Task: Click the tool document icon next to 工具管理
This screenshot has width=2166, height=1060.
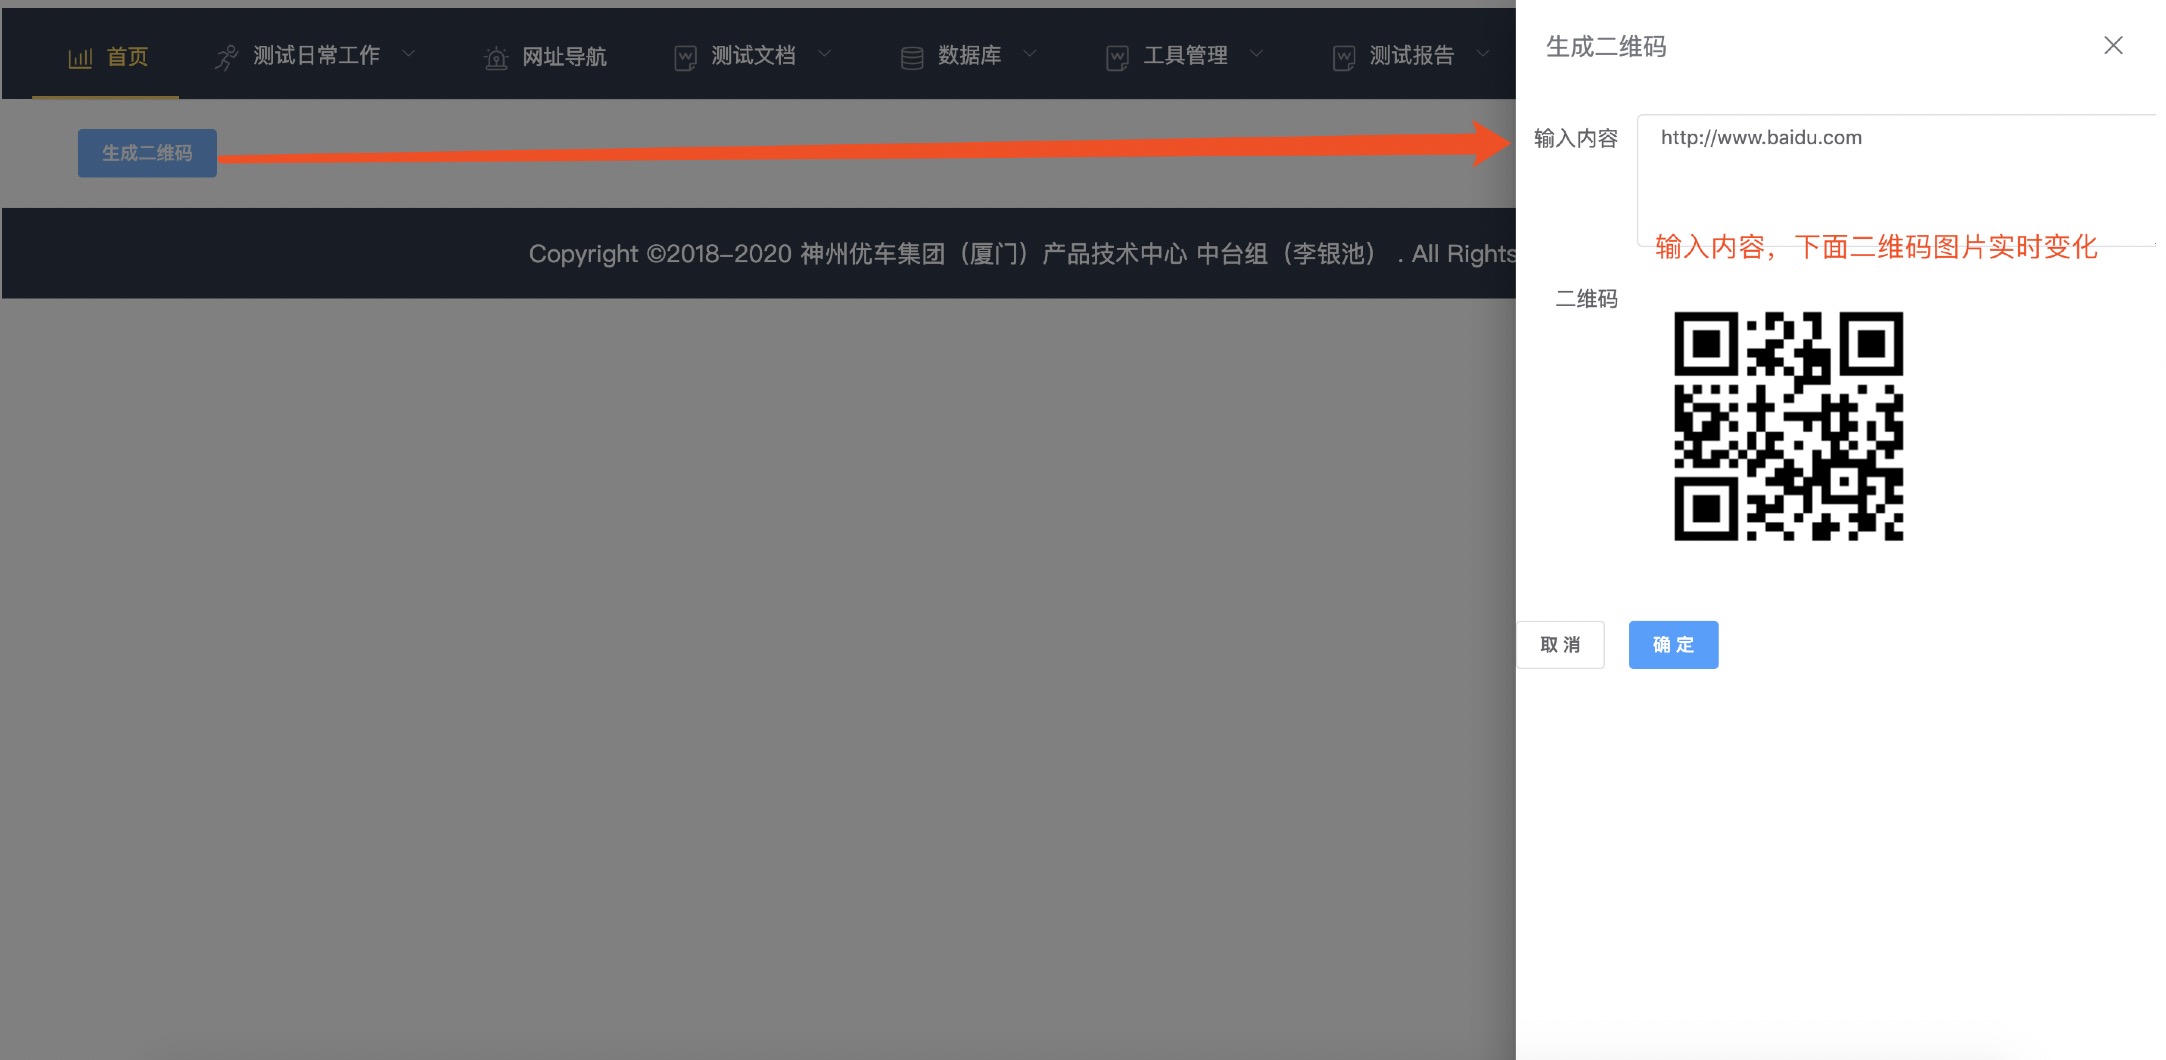Action: click(1117, 56)
